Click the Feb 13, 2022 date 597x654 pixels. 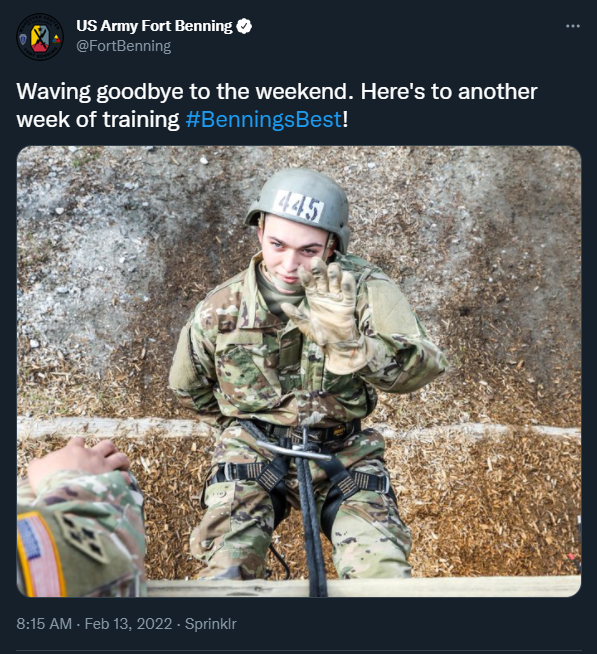pos(128,624)
